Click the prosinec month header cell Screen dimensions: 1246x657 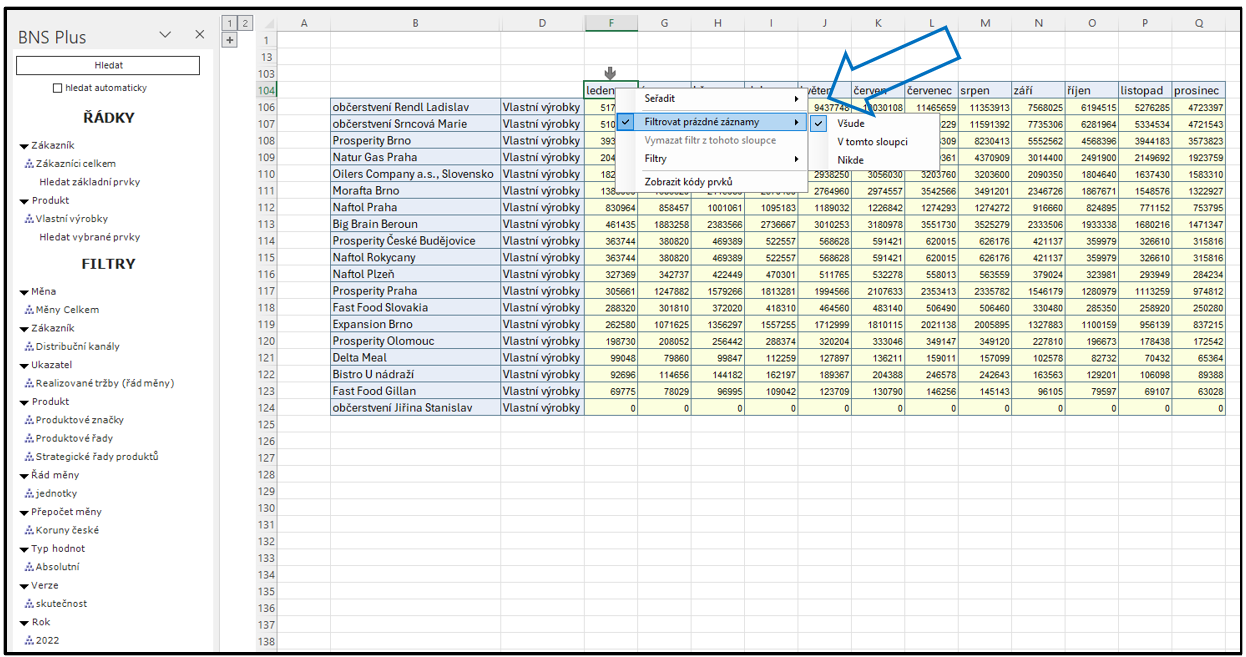click(1198, 90)
